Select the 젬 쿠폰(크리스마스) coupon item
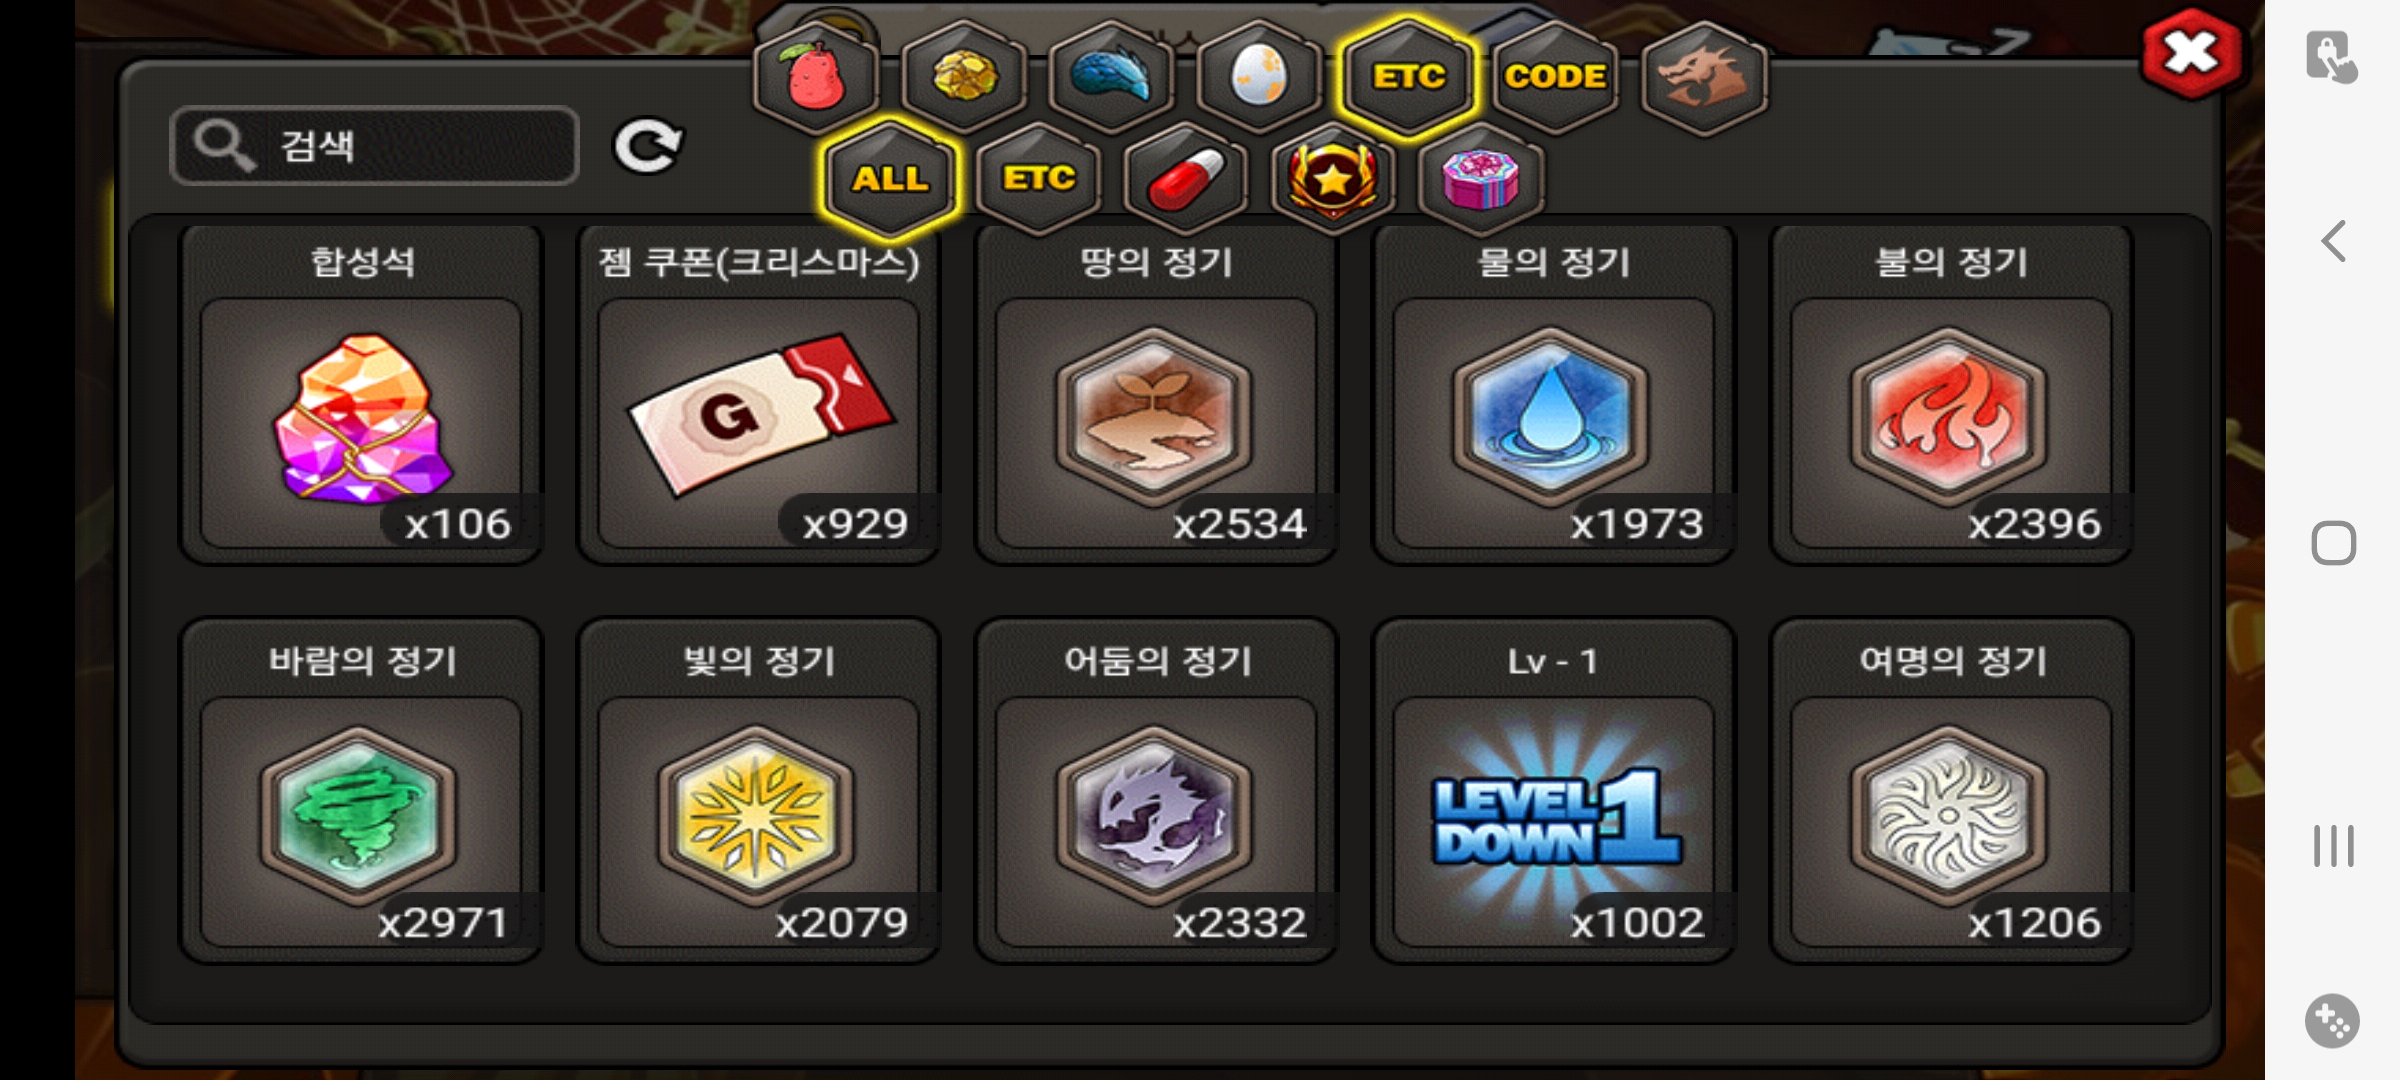 758,394
